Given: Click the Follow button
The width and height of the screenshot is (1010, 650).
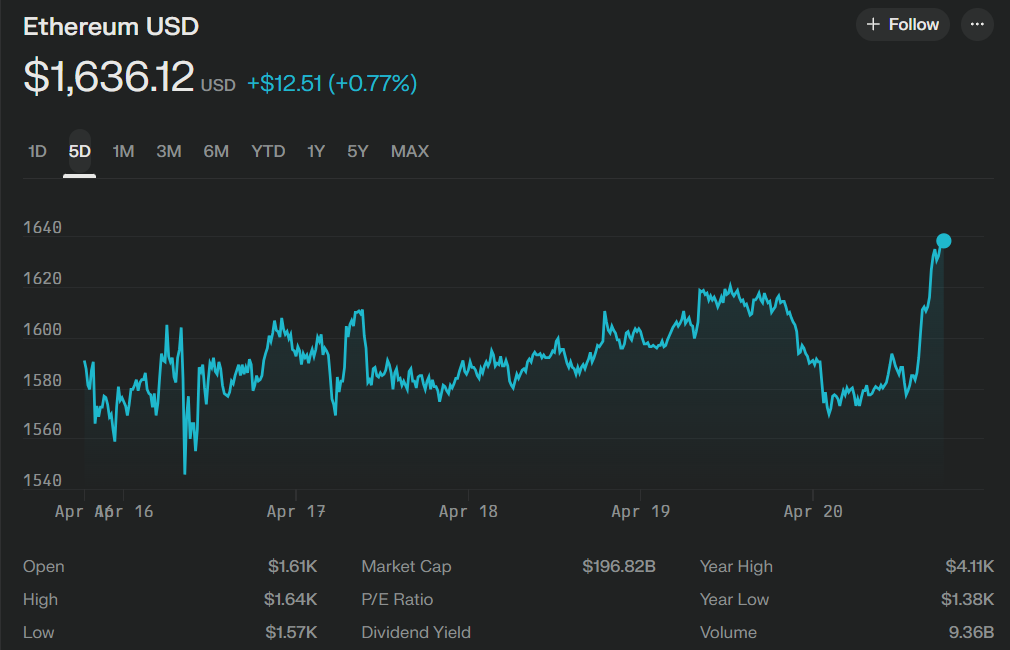Looking at the screenshot, I should [x=902, y=25].
